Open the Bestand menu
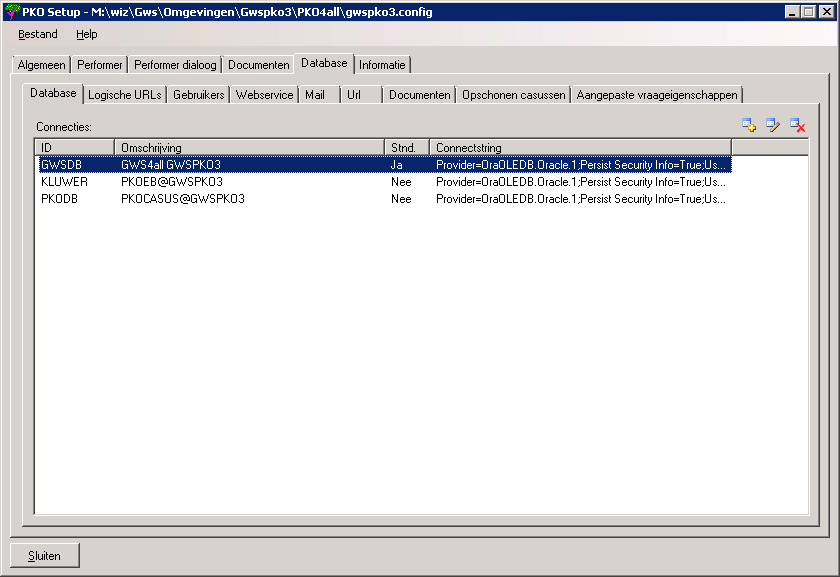 [x=38, y=34]
